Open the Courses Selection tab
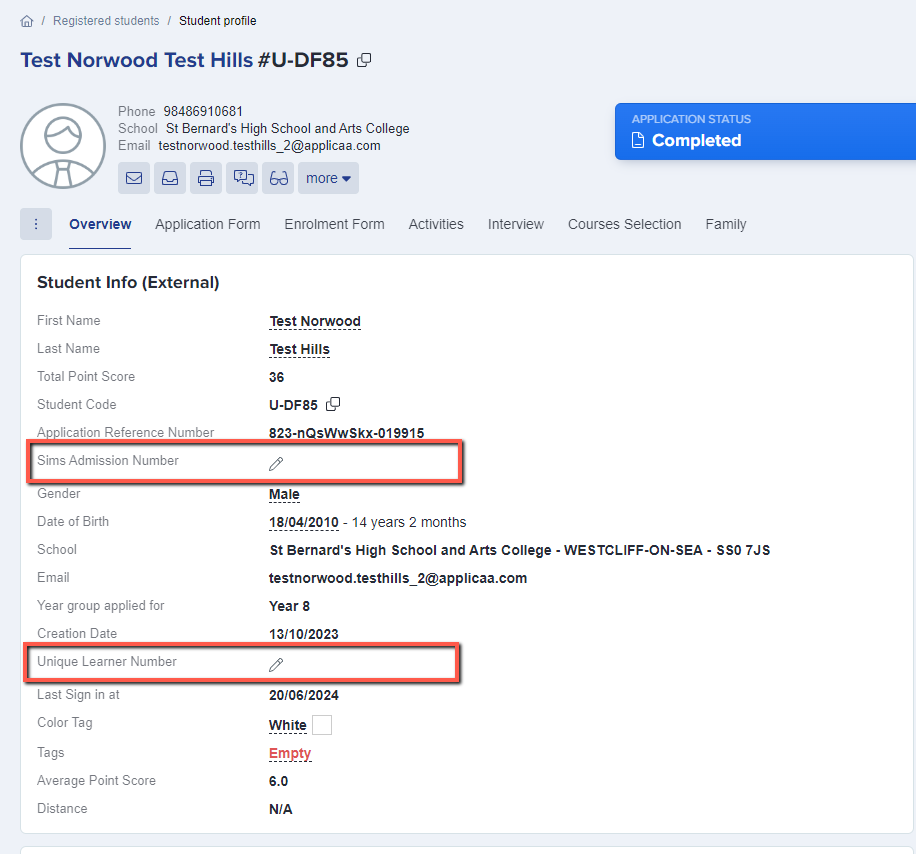The height and width of the screenshot is (854, 916). click(624, 224)
